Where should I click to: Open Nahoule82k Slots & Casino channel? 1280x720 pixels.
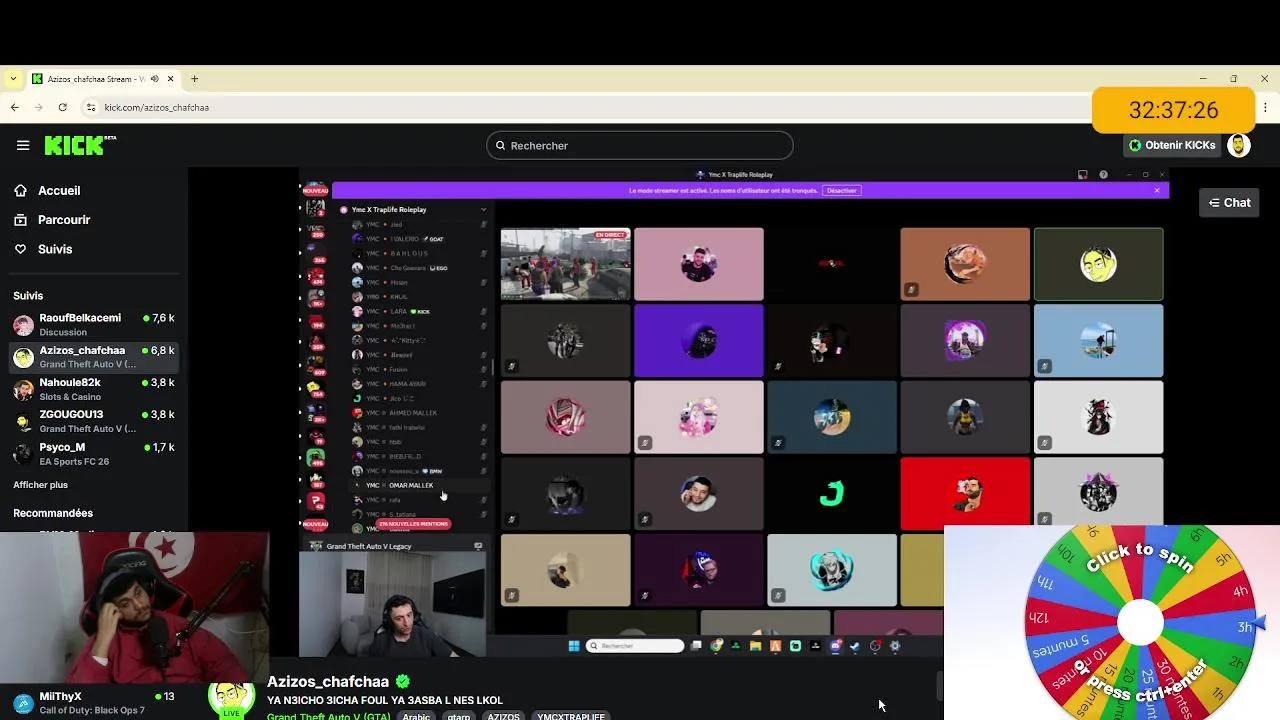click(94, 389)
